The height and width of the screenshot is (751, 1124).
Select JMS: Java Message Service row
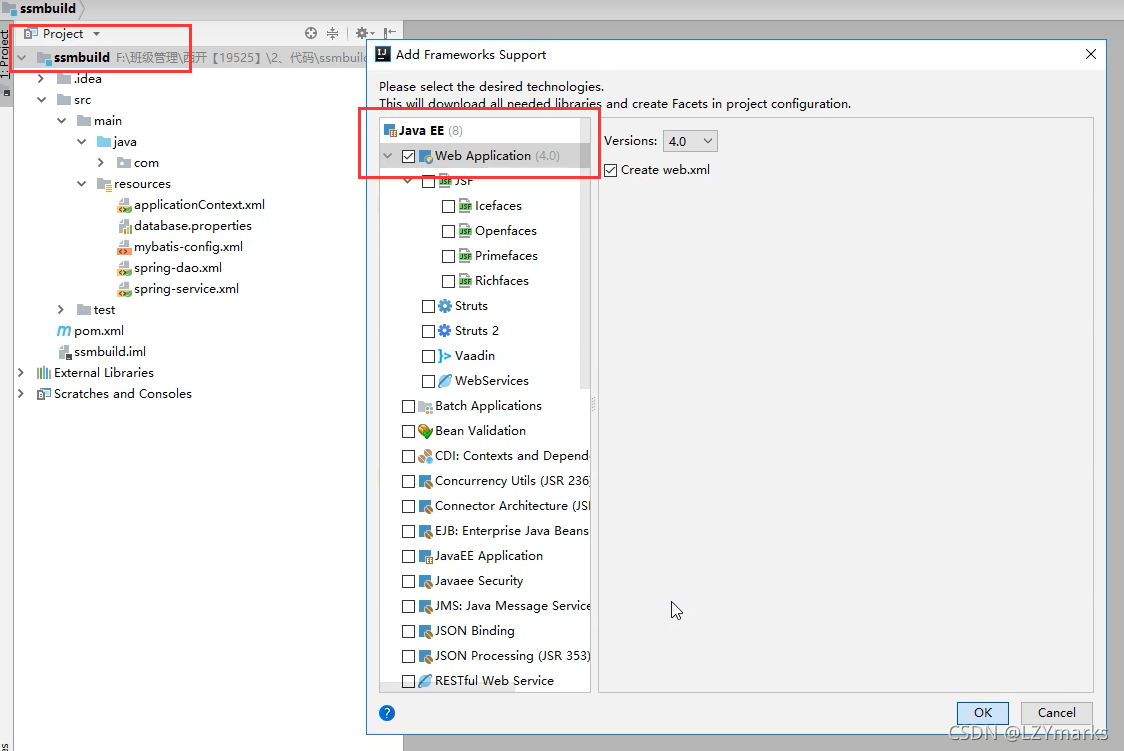click(485, 606)
